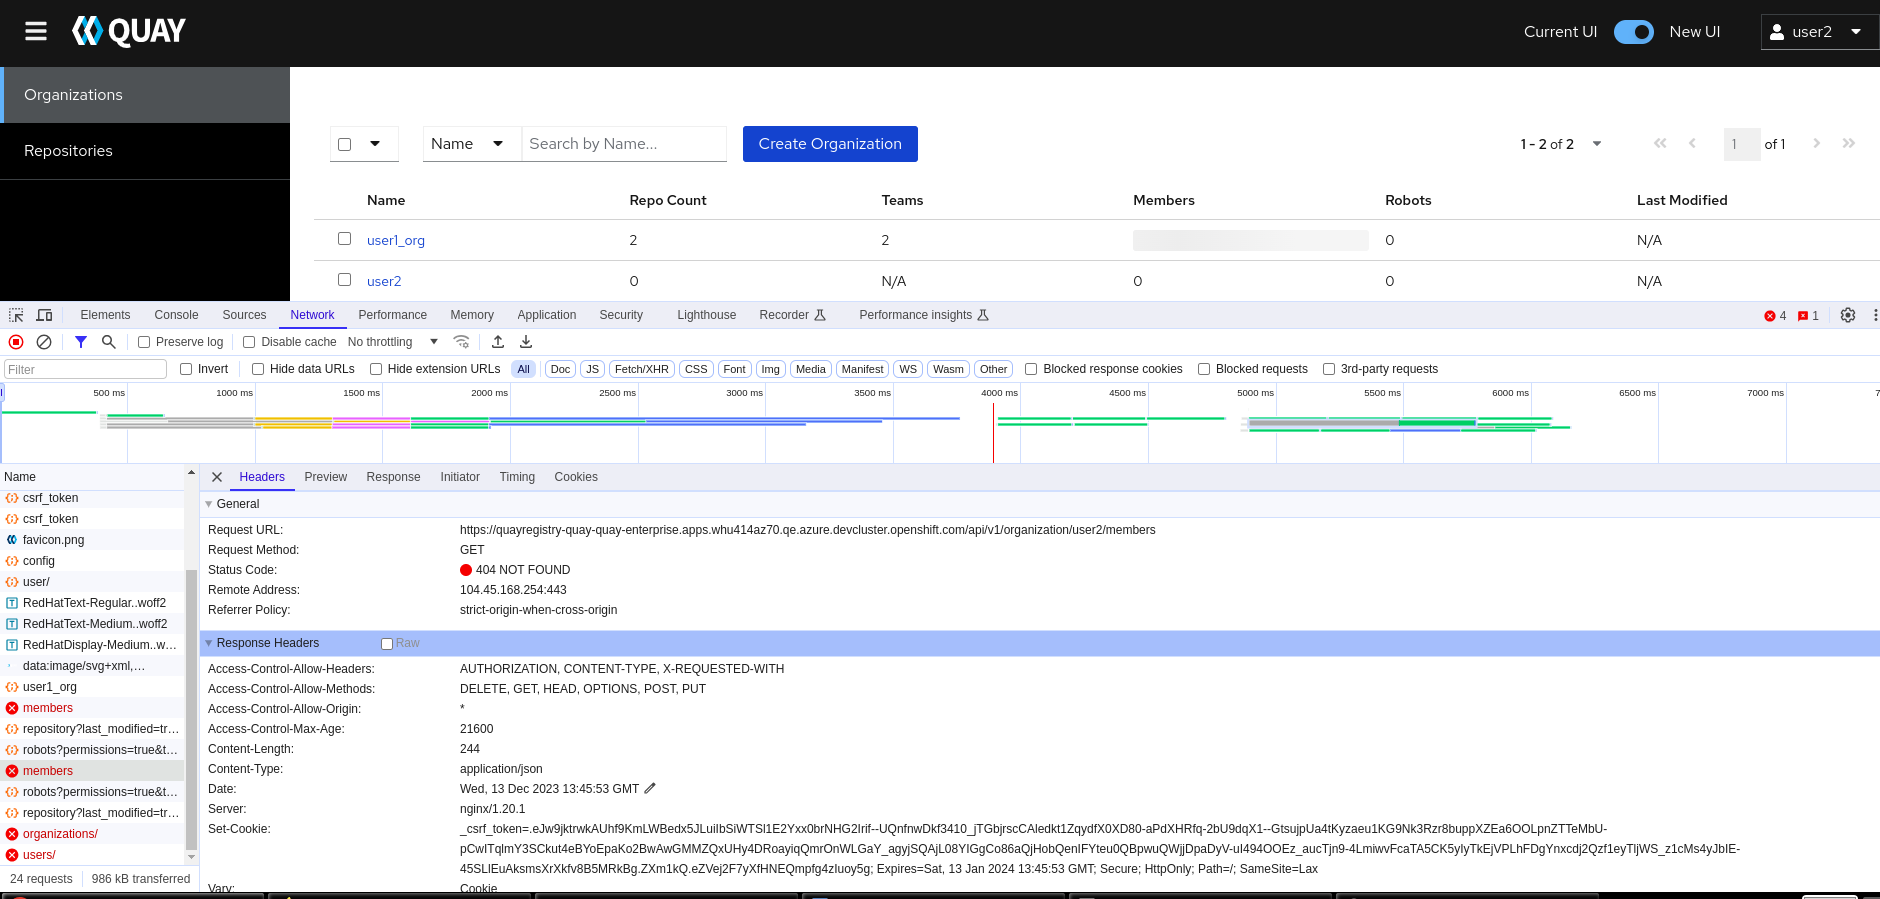Click the network Filter text field
1880x899 pixels.
(x=86, y=369)
